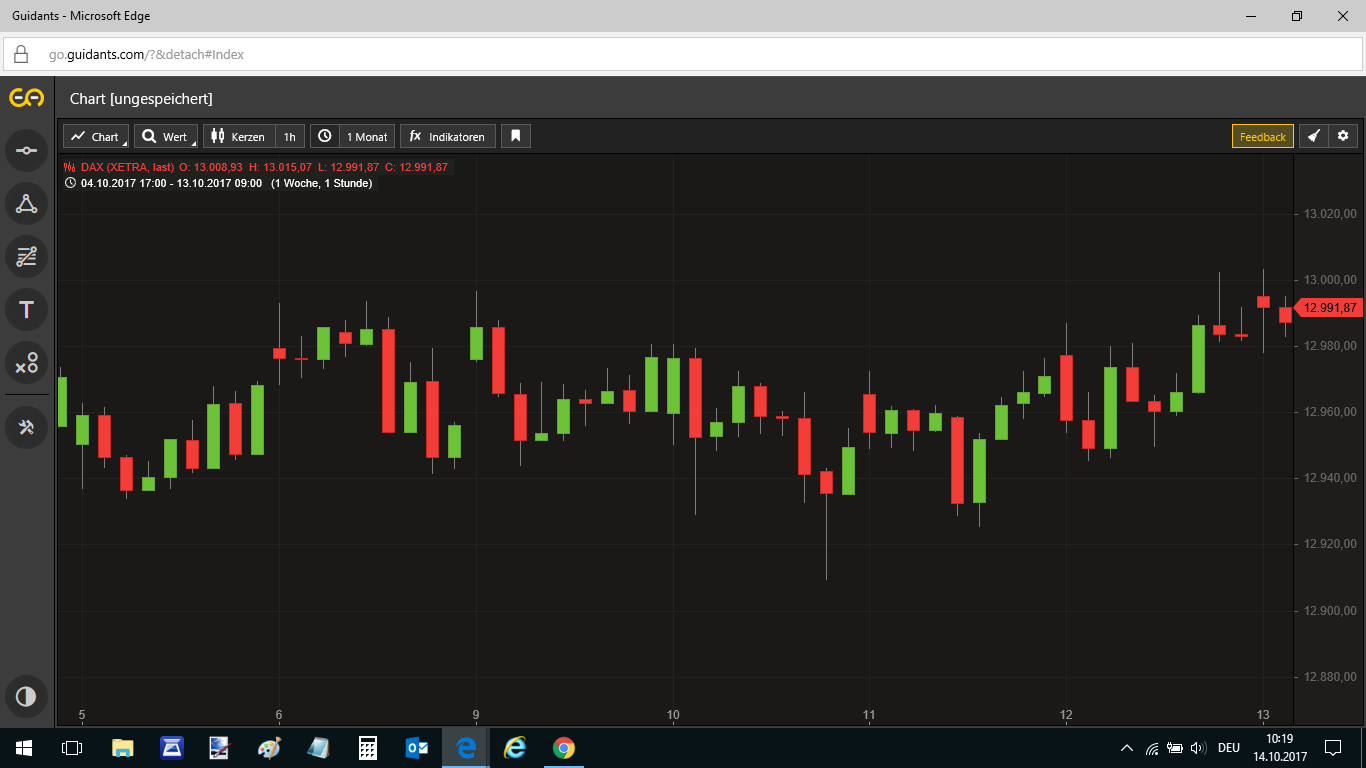Viewport: 1366px width, 768px height.
Task: Open the trend lines drawing tool
Action: coord(26,256)
